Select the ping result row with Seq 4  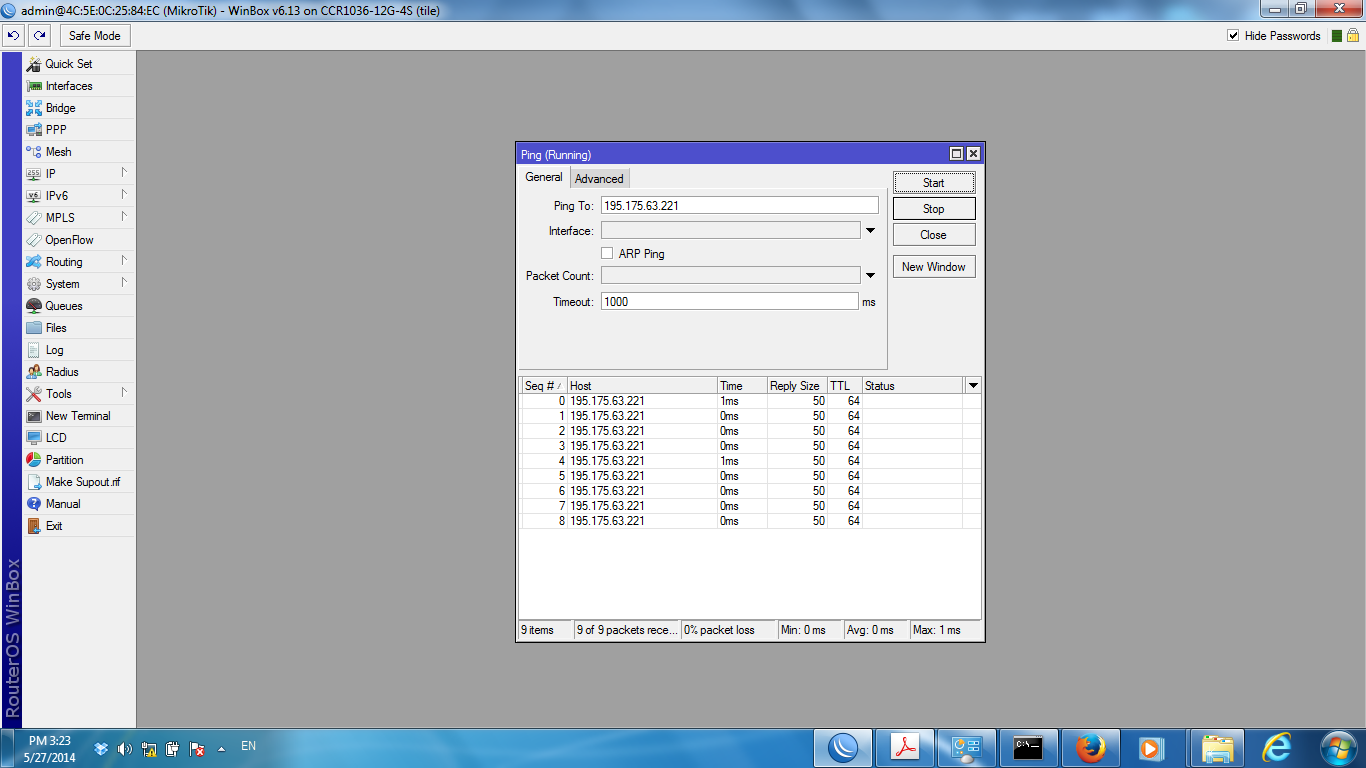coord(750,461)
